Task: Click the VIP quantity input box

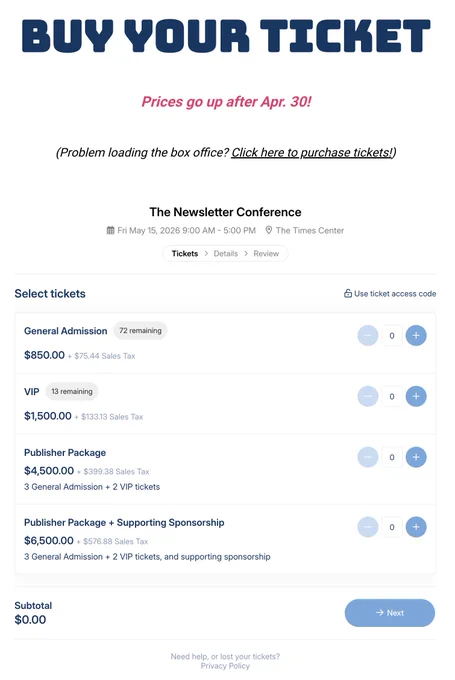Action: (x=392, y=396)
